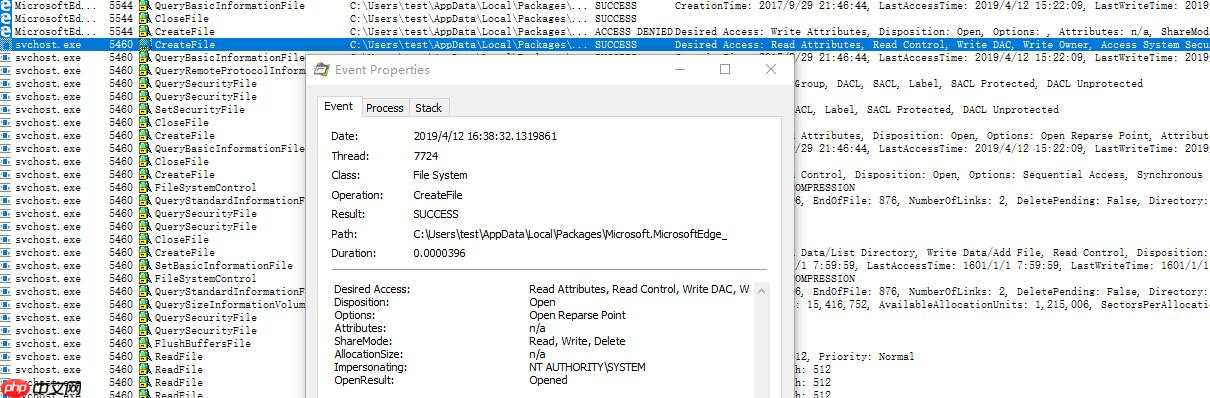Maximize the Event Properties window
This screenshot has width=1210, height=398.
click(x=725, y=69)
